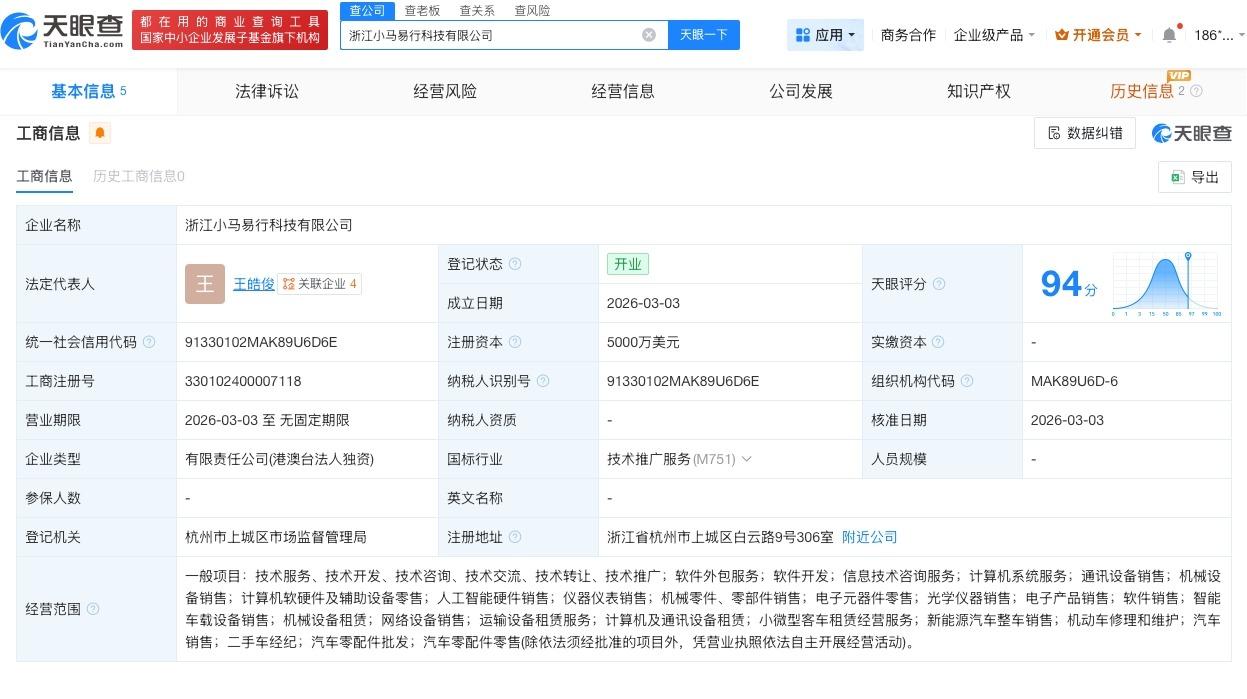The image size is (1247, 699).
Task: Open the 附近公司 link near the address
Action: (x=869, y=537)
